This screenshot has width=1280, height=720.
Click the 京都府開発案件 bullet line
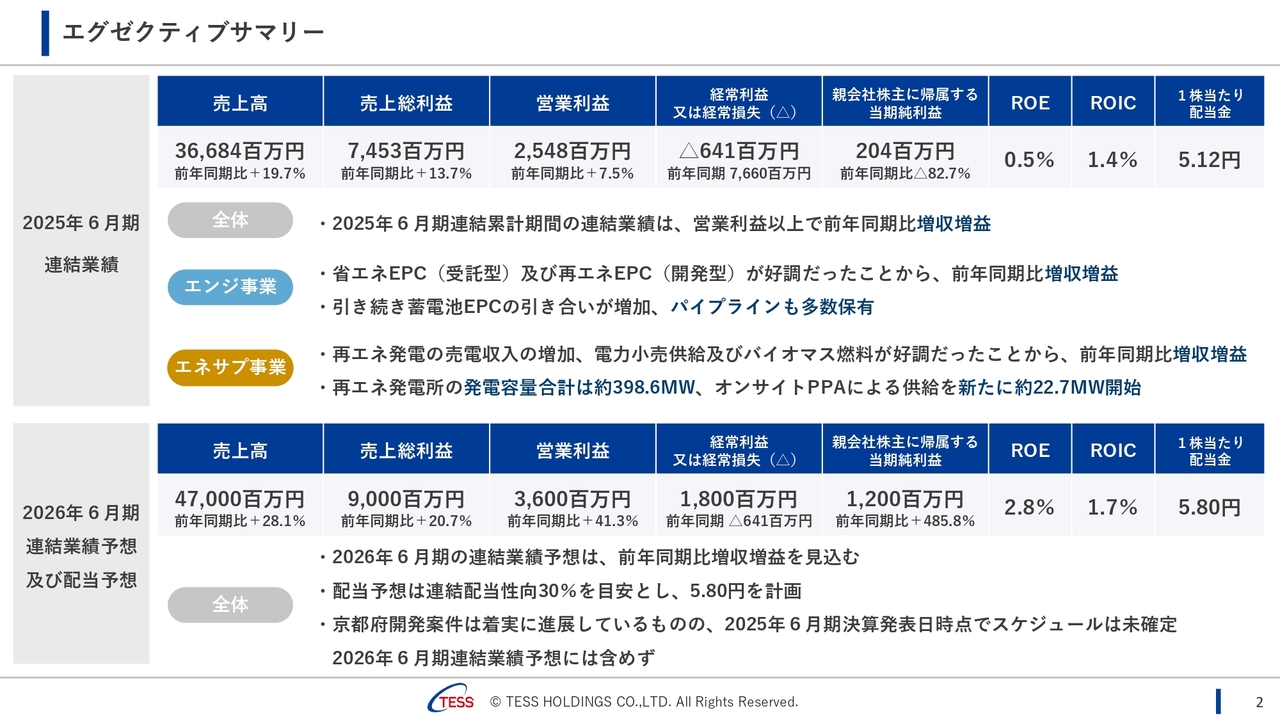click(x=747, y=624)
